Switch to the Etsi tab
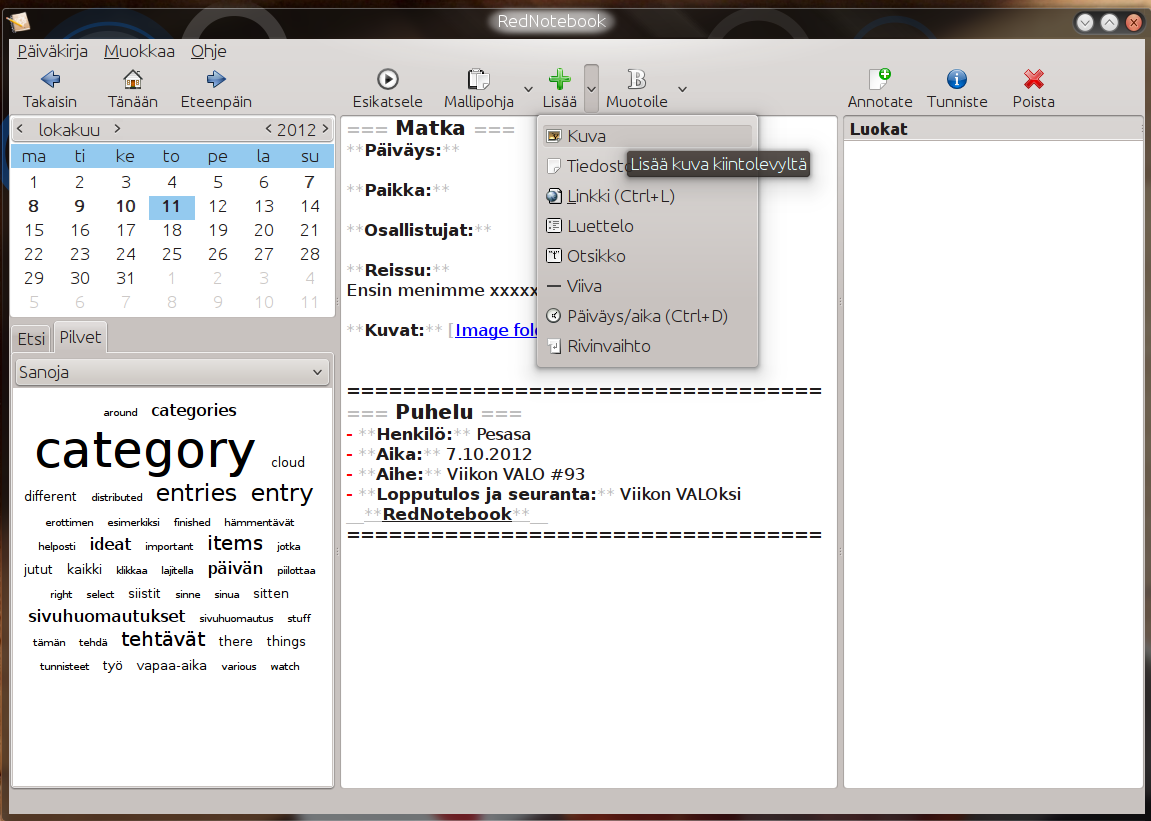The width and height of the screenshot is (1151, 821). click(32, 339)
